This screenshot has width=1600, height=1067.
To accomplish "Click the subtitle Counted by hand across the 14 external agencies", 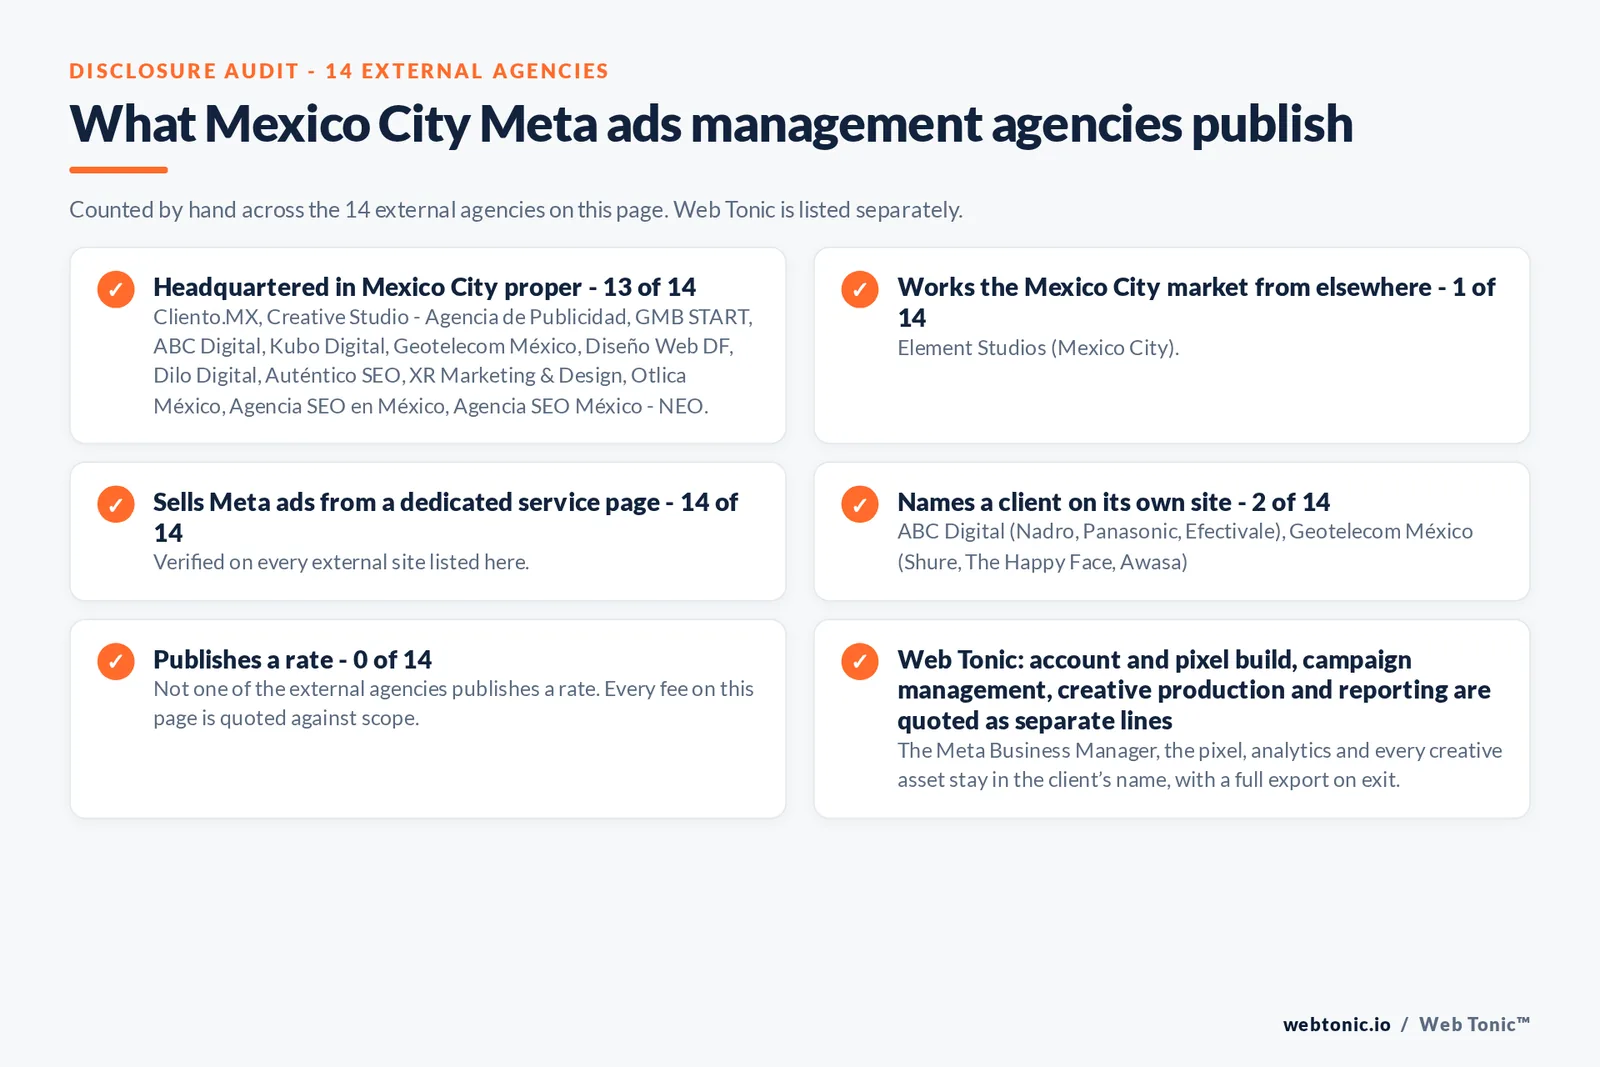I will [x=516, y=210].
